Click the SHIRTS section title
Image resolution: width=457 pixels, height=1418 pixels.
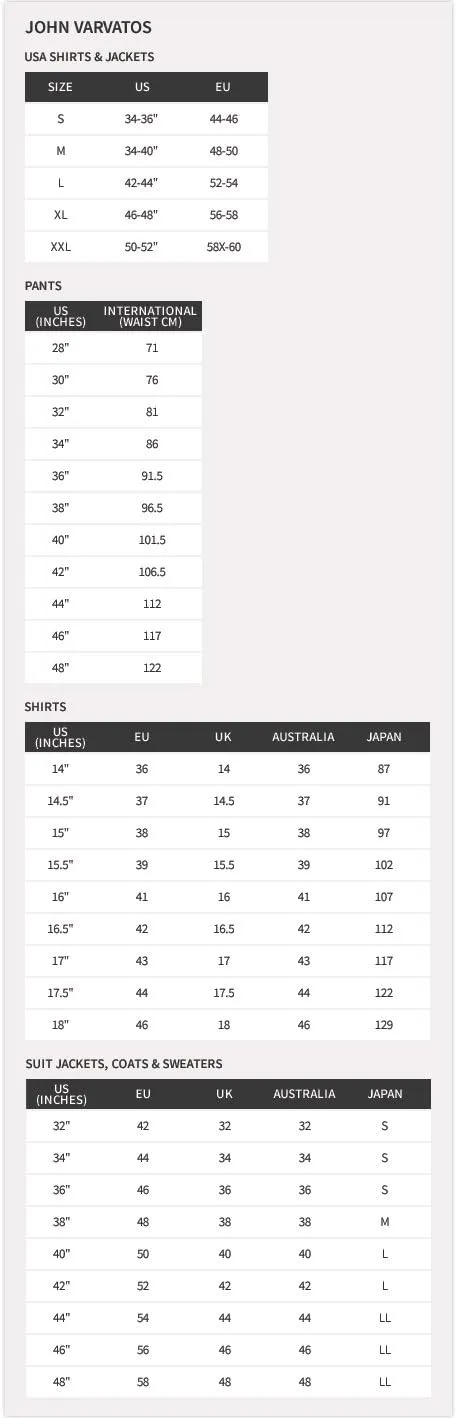click(45, 707)
